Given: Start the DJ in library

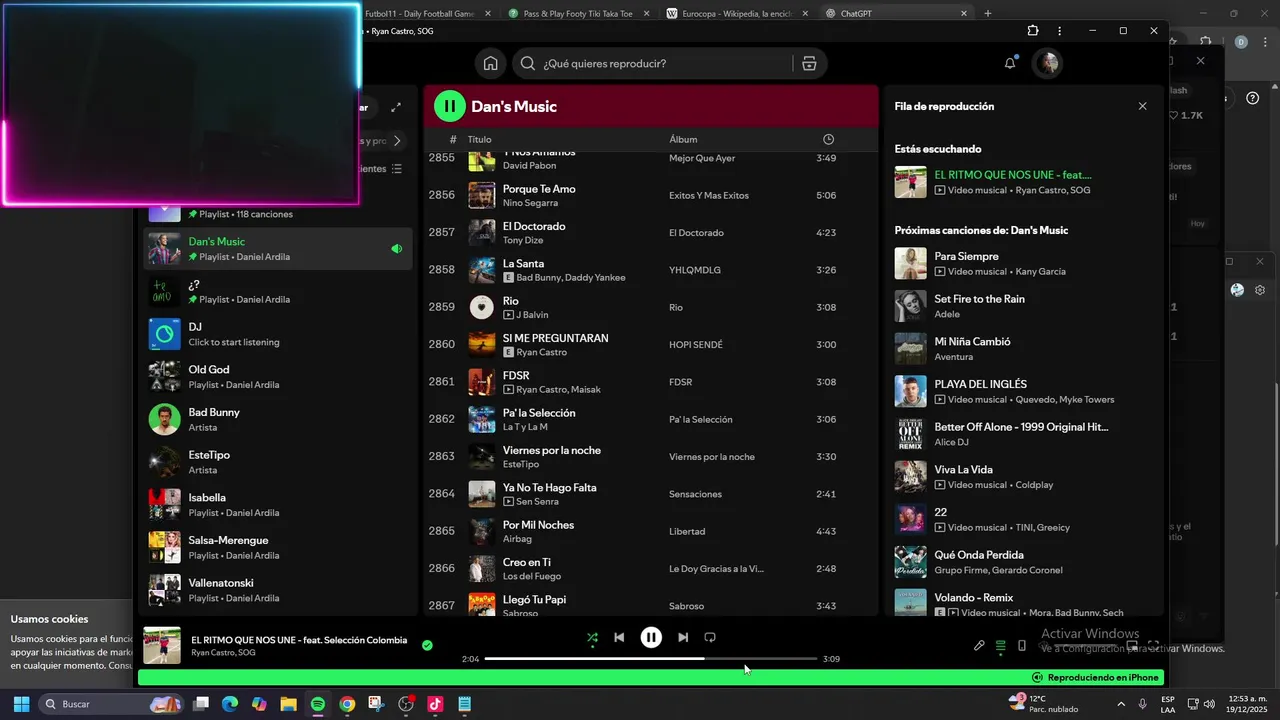Looking at the screenshot, I should click(278, 334).
